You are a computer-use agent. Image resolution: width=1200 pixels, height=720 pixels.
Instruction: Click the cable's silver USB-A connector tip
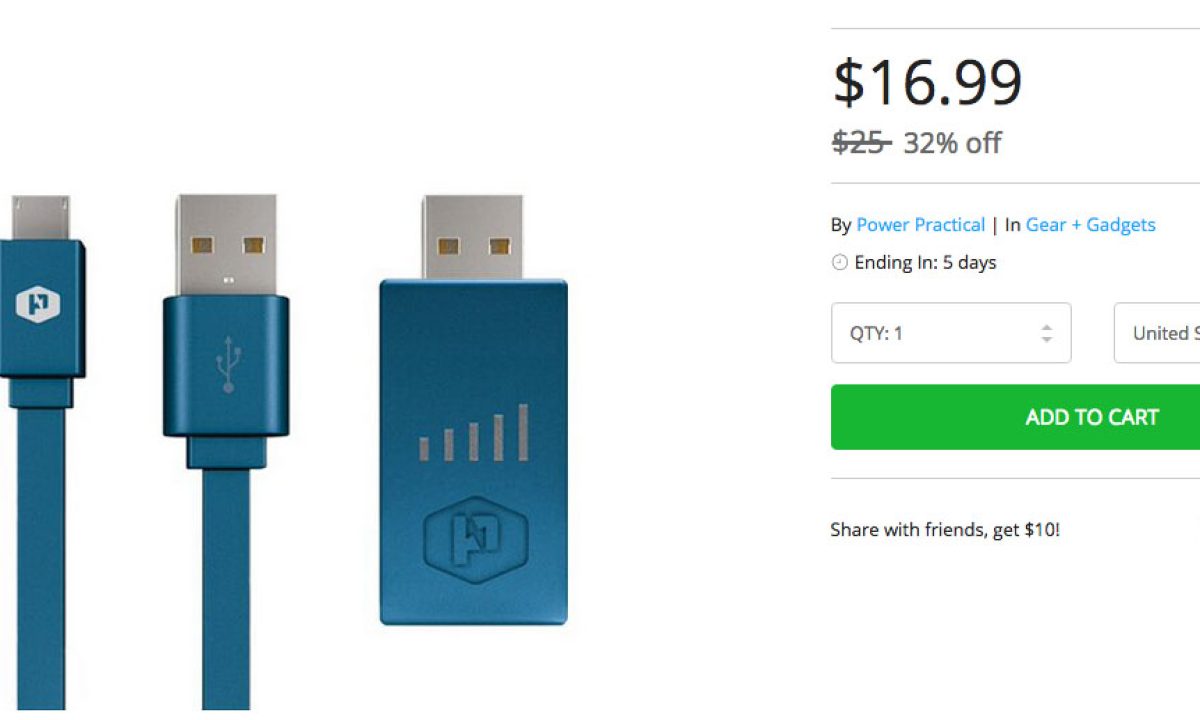(x=226, y=244)
